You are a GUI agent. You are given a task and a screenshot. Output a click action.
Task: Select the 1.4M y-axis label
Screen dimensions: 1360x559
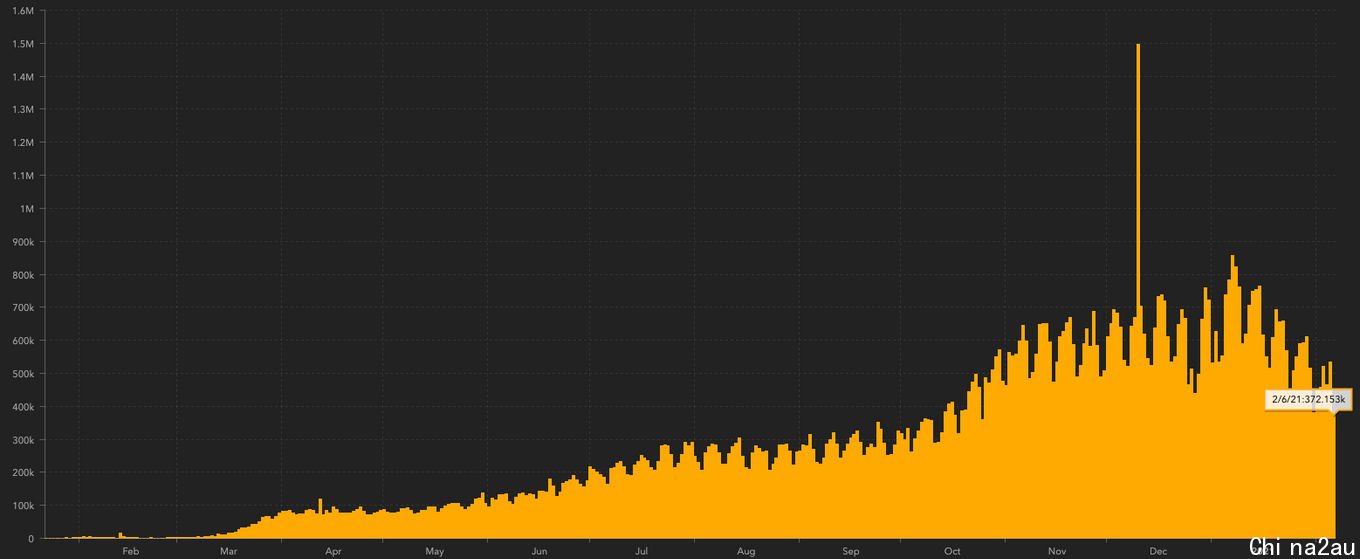pos(23,77)
